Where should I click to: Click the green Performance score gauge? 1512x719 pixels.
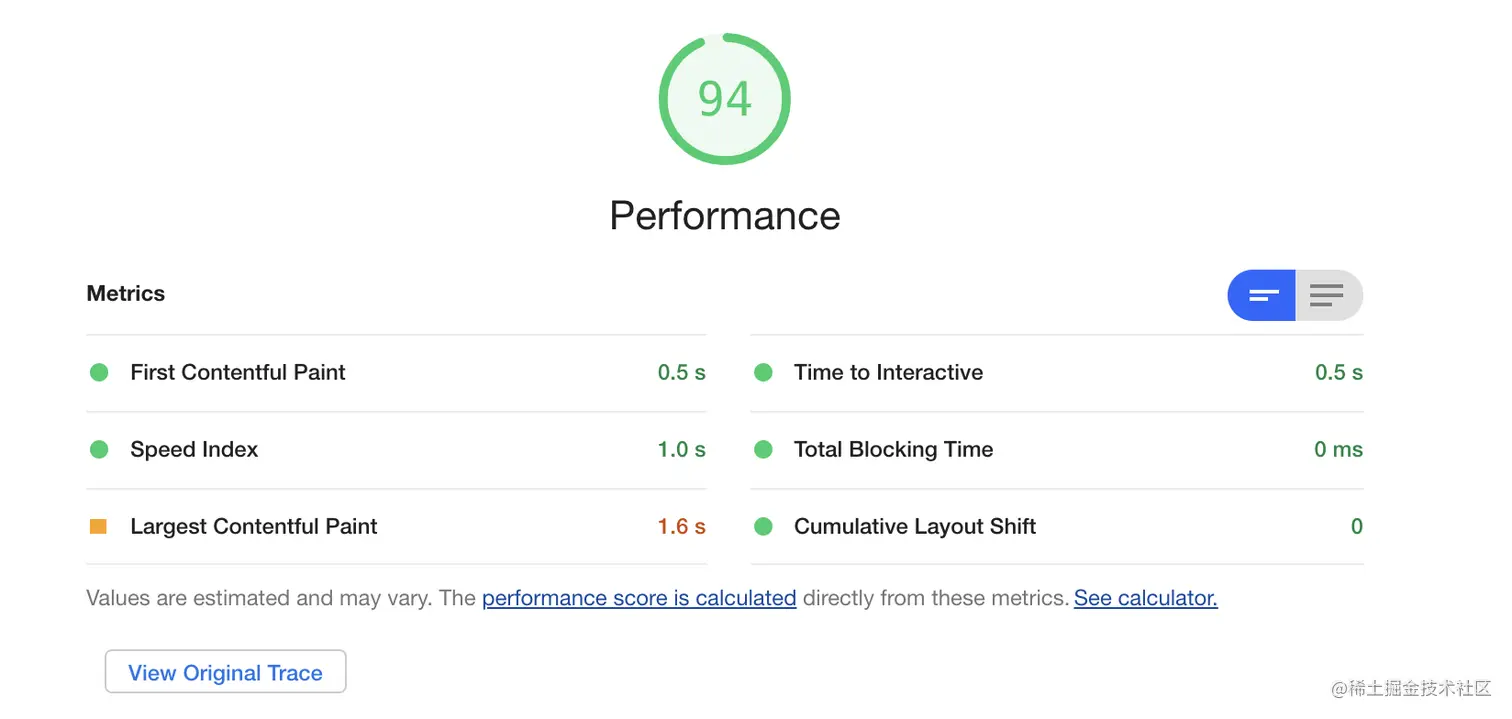click(x=725, y=99)
